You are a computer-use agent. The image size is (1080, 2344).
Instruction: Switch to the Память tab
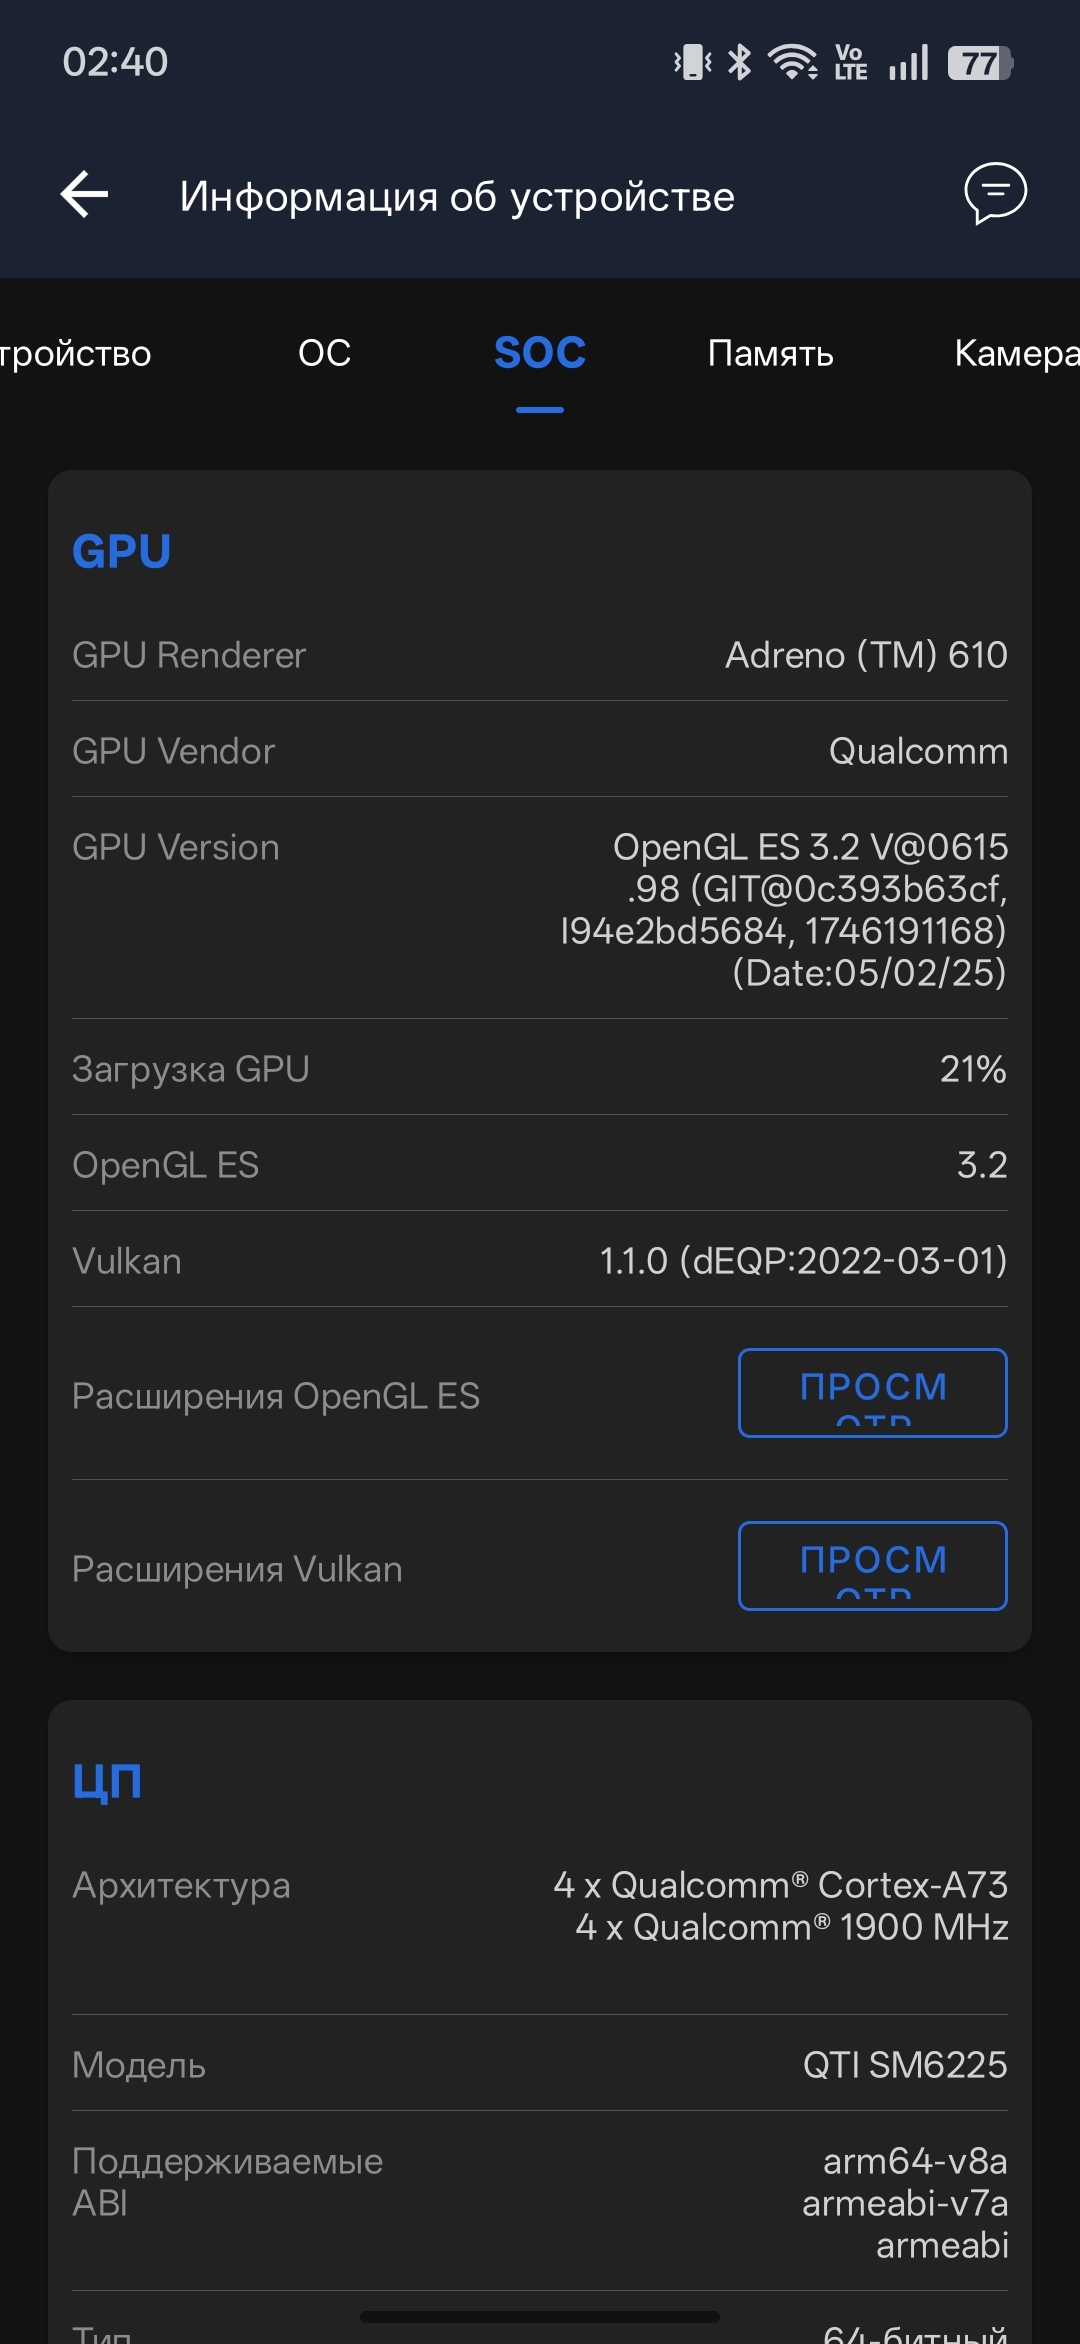click(x=770, y=353)
